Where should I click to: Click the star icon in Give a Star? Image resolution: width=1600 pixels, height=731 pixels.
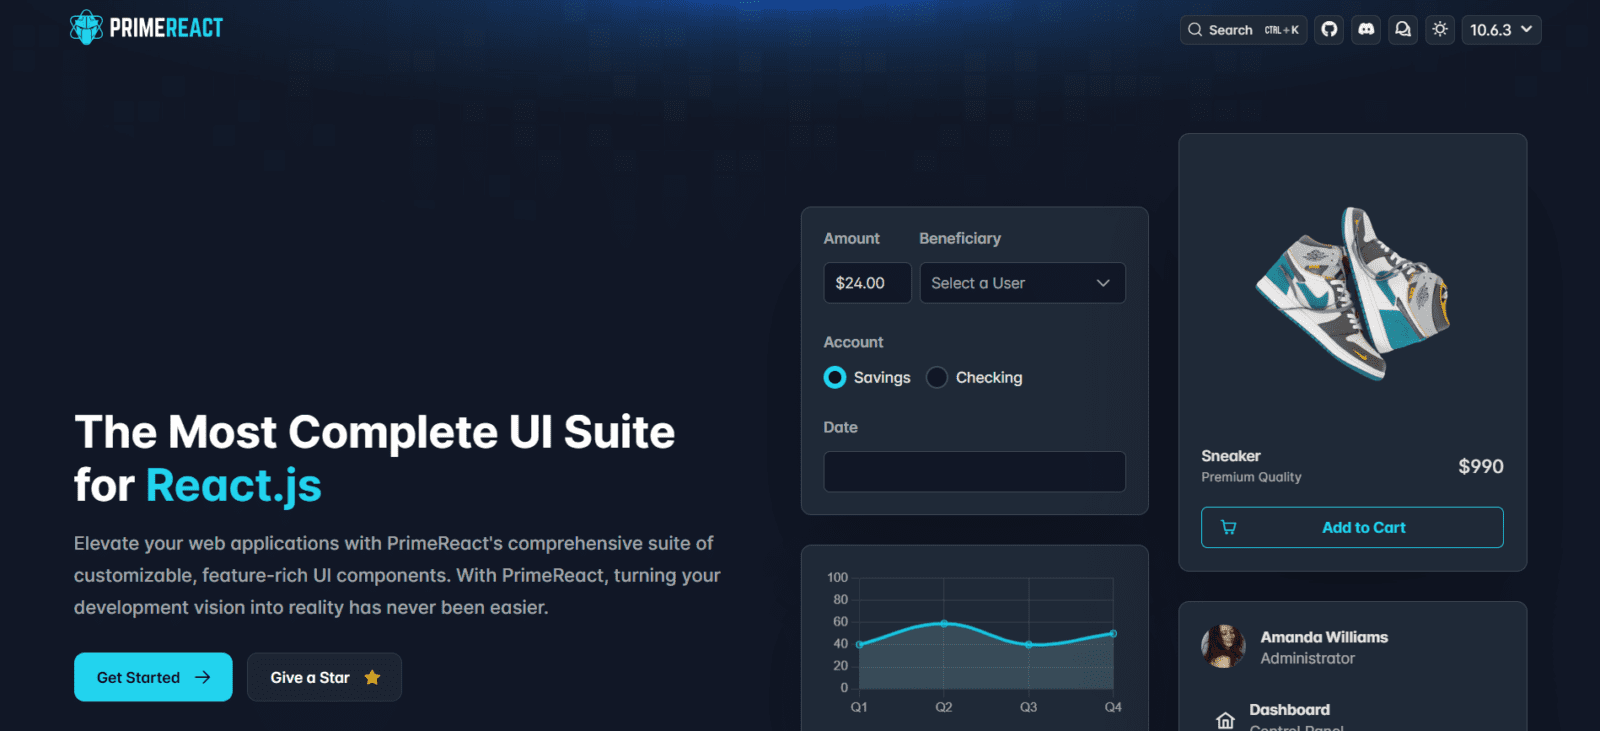click(372, 677)
